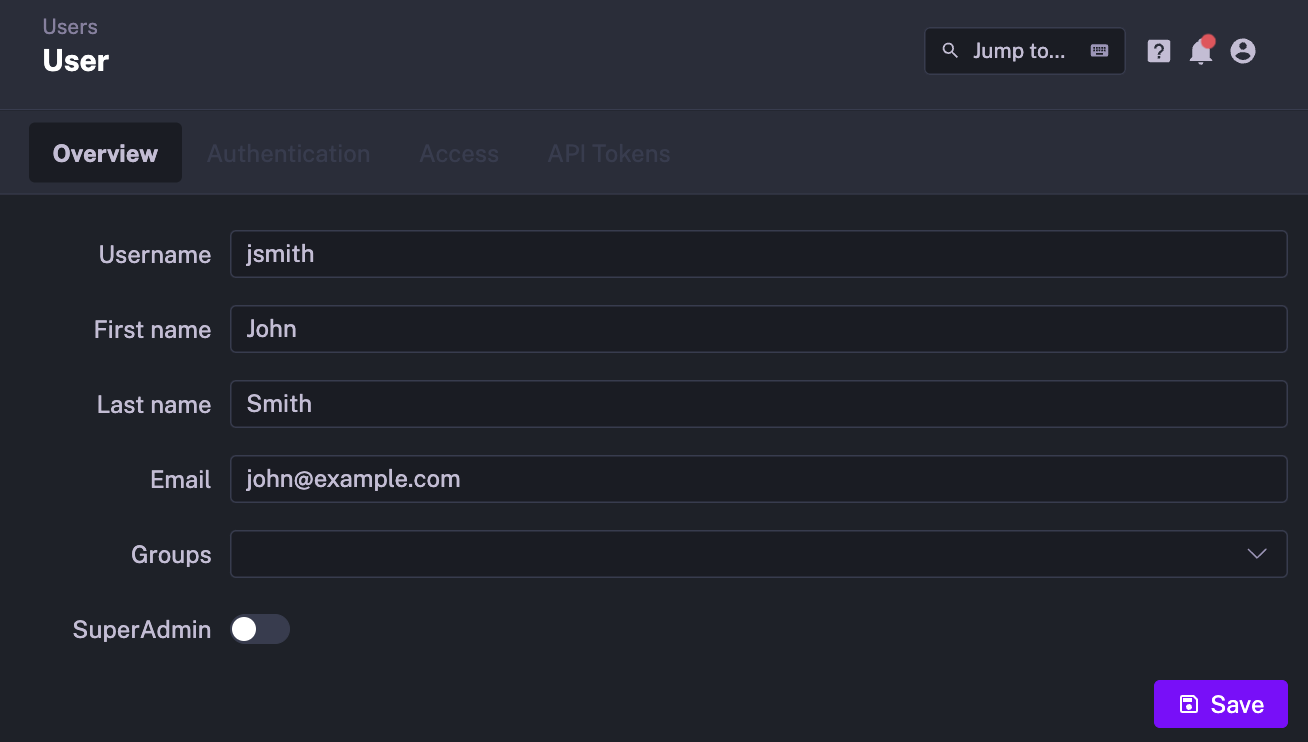
Task: Select the Access tab
Action: pyautogui.click(x=459, y=153)
